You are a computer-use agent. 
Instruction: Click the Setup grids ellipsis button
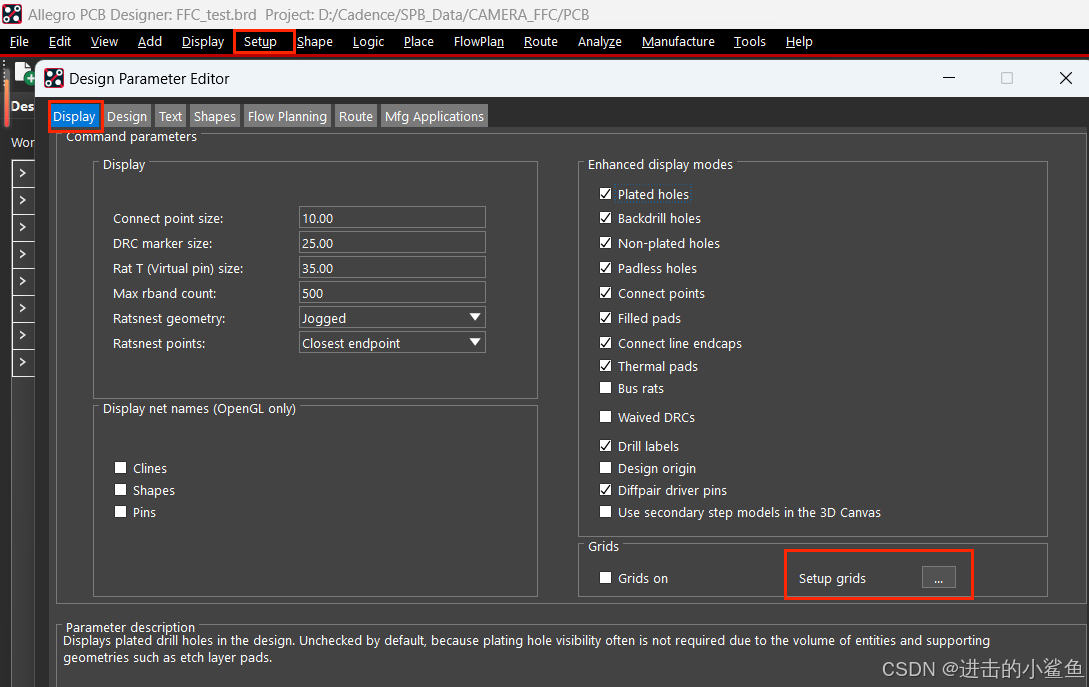(938, 578)
